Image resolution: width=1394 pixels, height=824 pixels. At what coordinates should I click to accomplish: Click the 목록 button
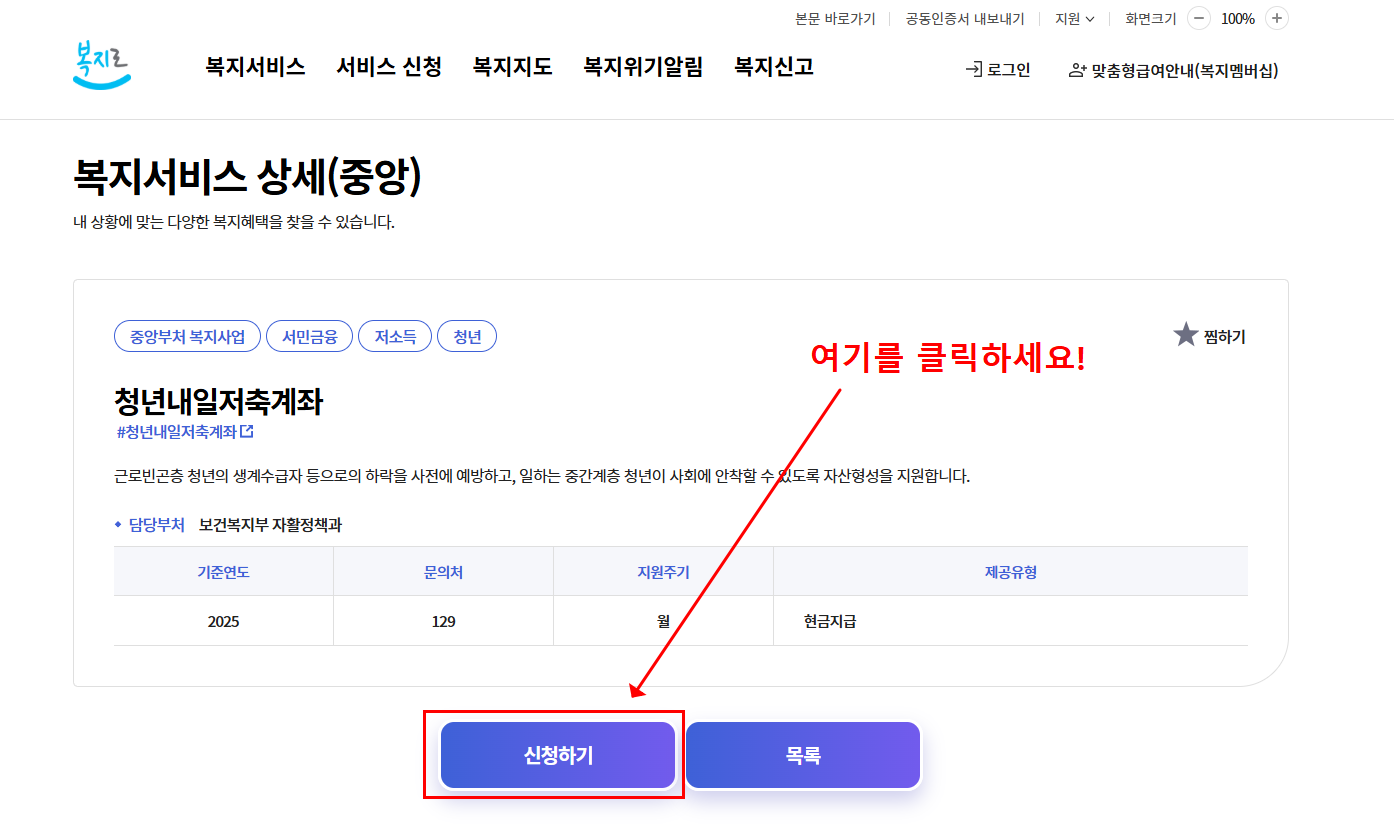pos(803,755)
